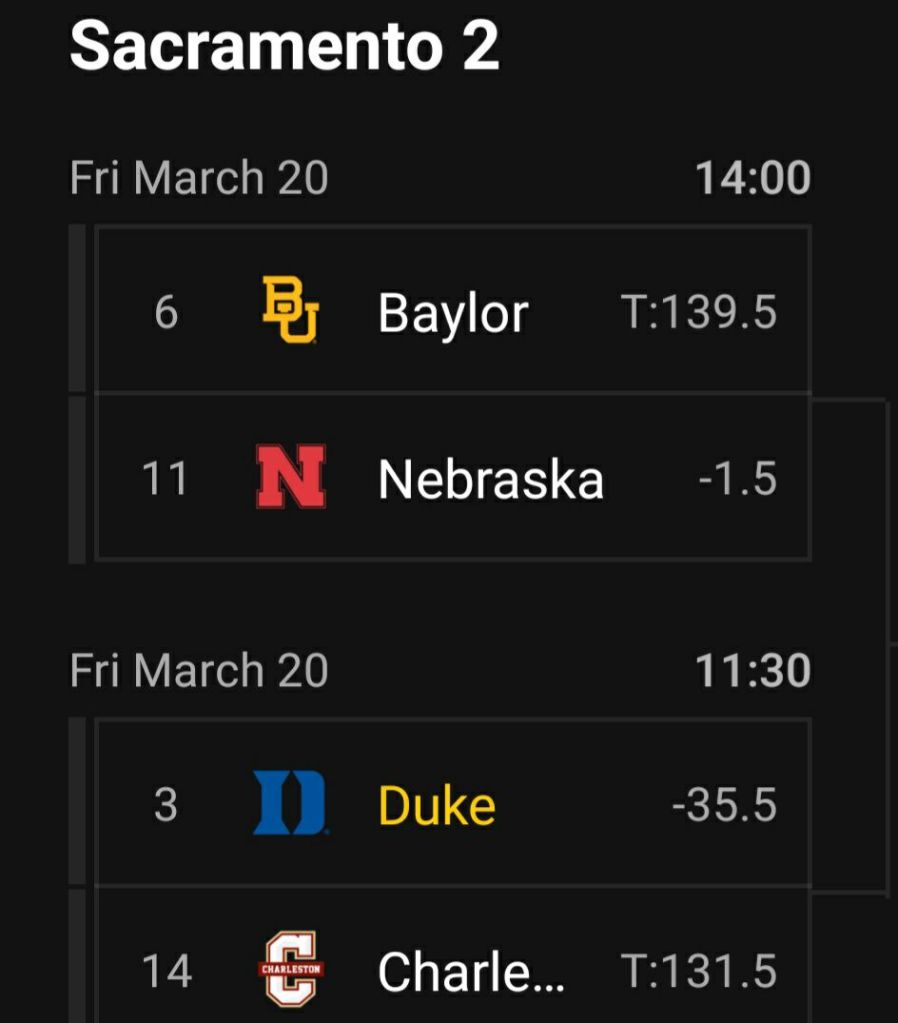898x1023 pixels.
Task: Click the 11:30 game time
Action: click(x=752, y=670)
